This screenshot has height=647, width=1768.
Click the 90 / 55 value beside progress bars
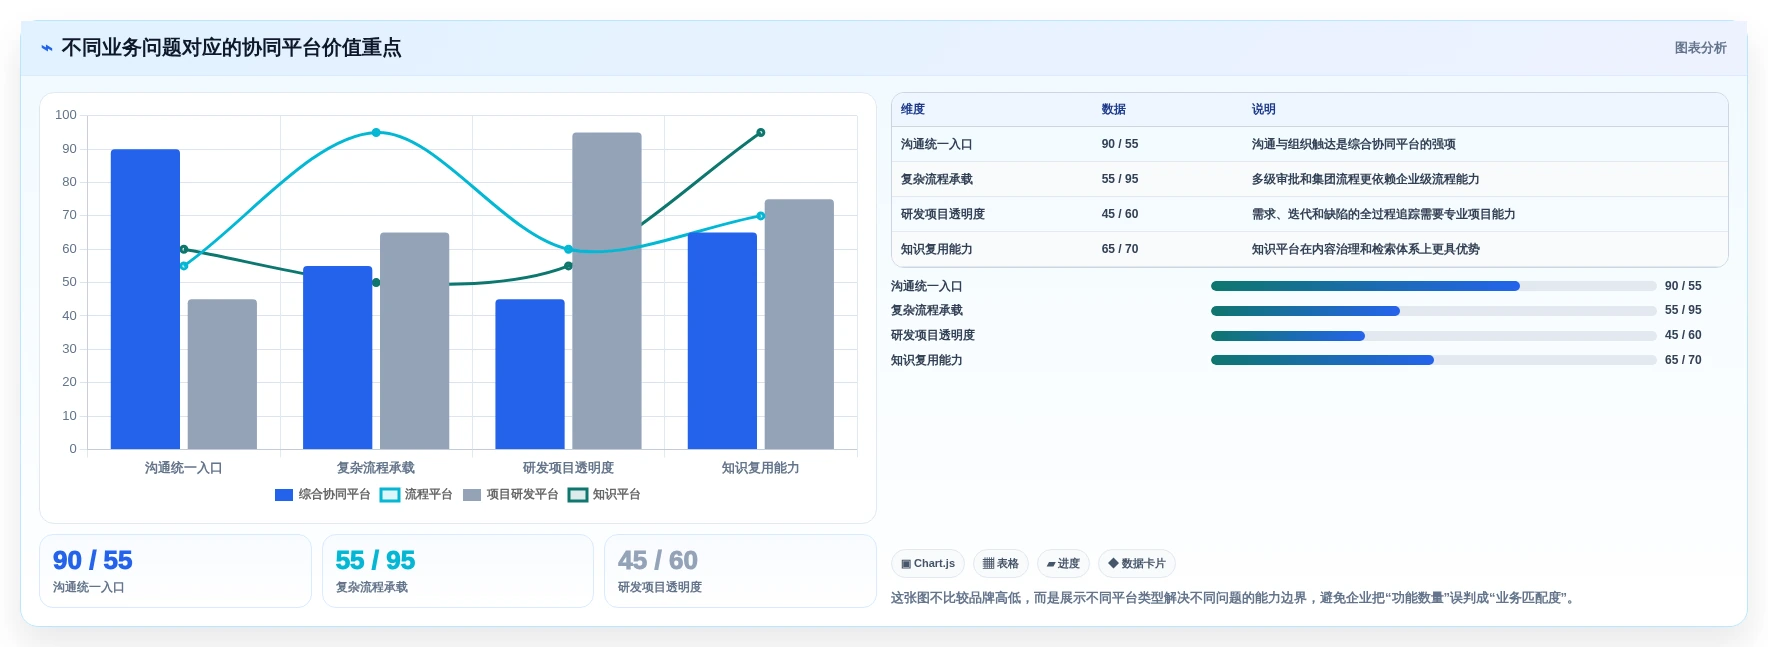point(1683,286)
